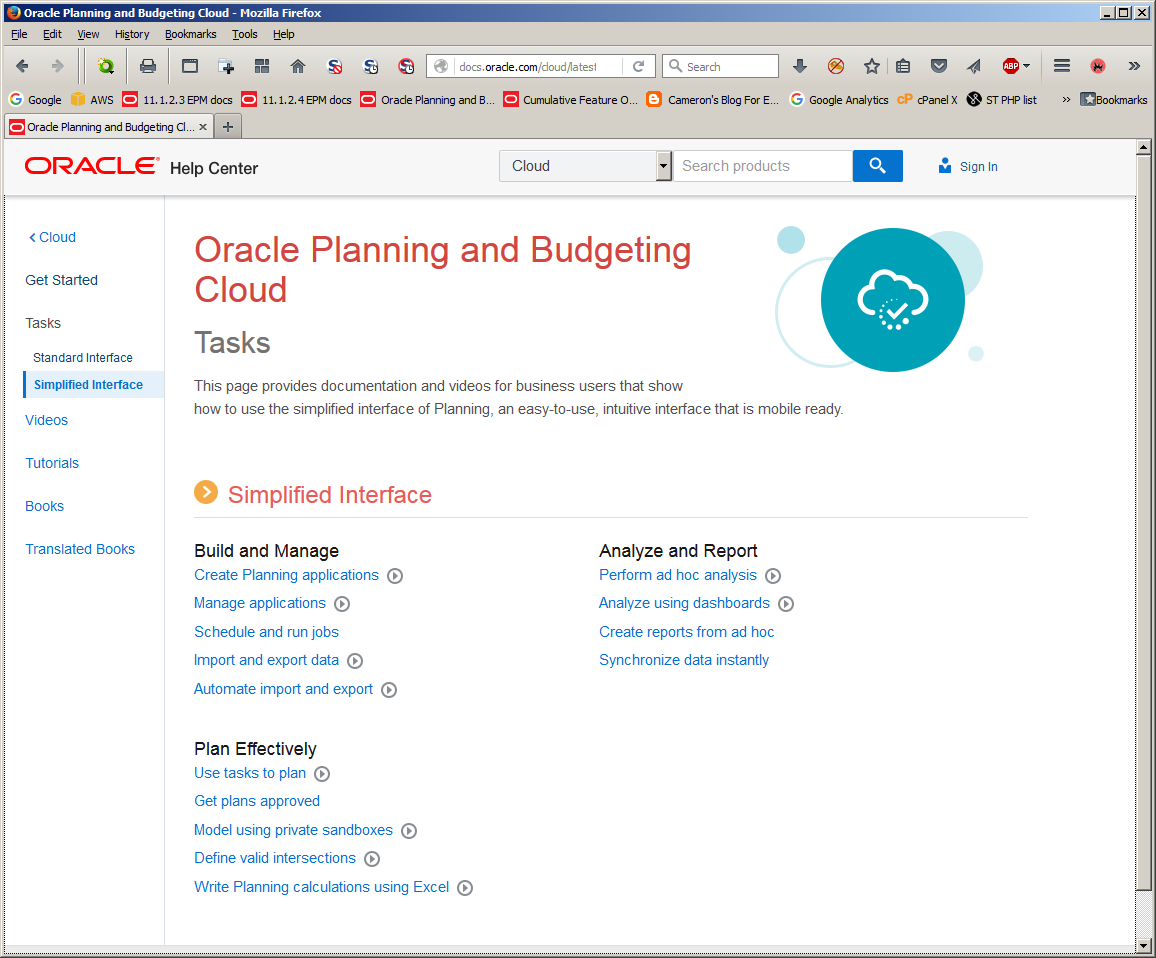Open Cameron's Blog bookmark
Screen dimensions: 1156x958
click(713, 100)
